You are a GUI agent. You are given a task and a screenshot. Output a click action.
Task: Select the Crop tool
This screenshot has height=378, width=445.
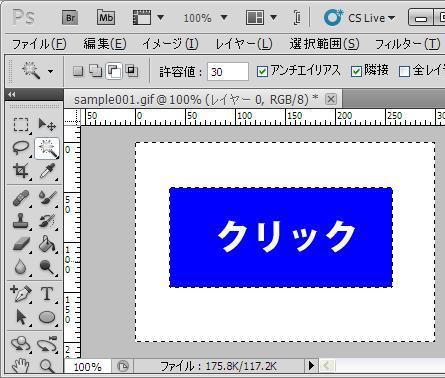coord(21,171)
